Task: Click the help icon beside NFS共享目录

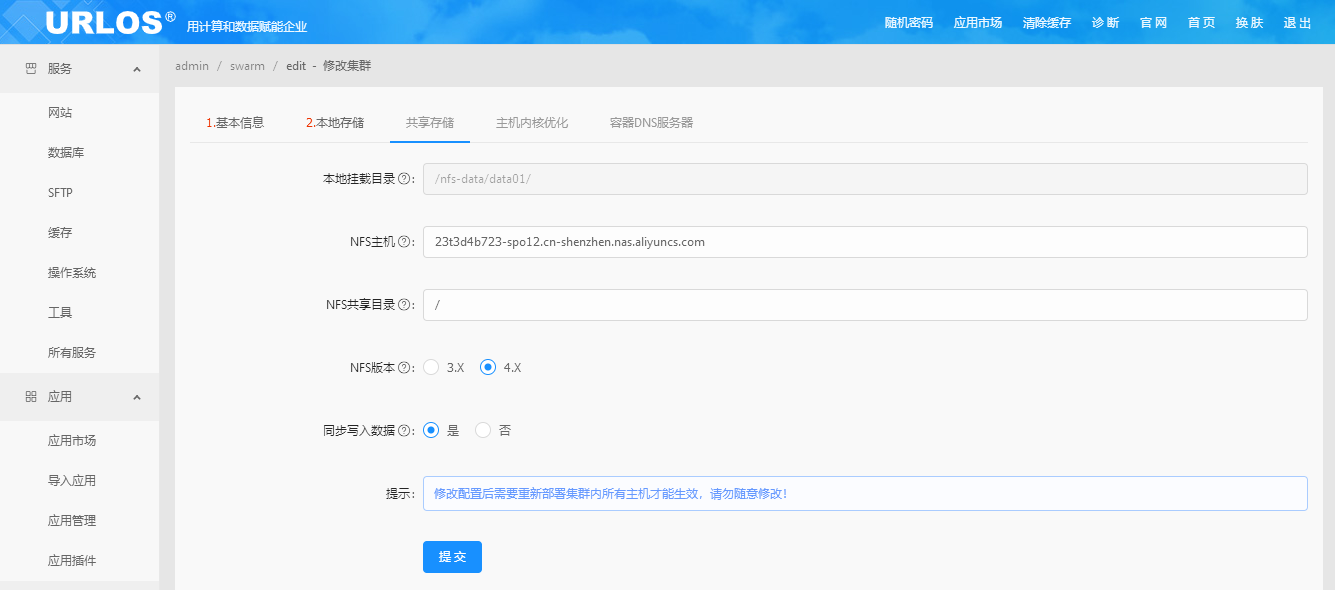Action: tap(405, 305)
